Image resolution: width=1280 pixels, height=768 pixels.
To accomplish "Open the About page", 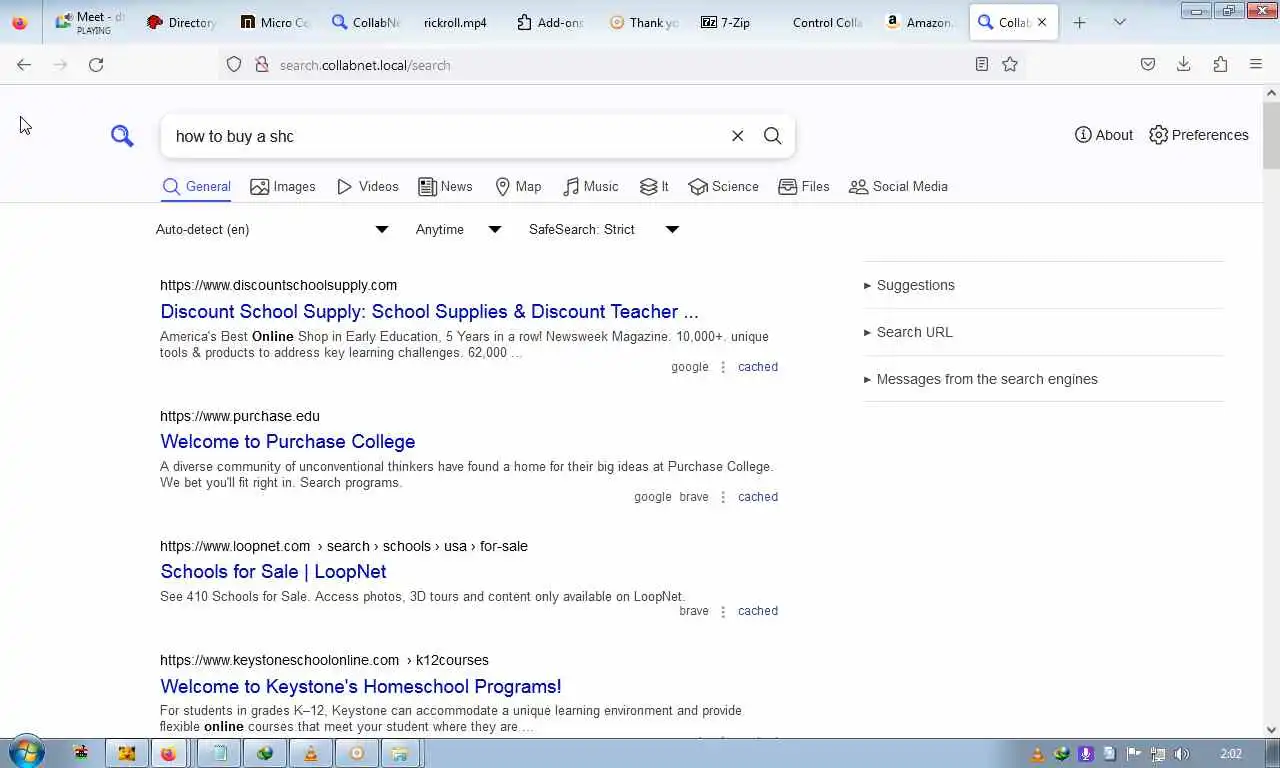I will click(1104, 135).
